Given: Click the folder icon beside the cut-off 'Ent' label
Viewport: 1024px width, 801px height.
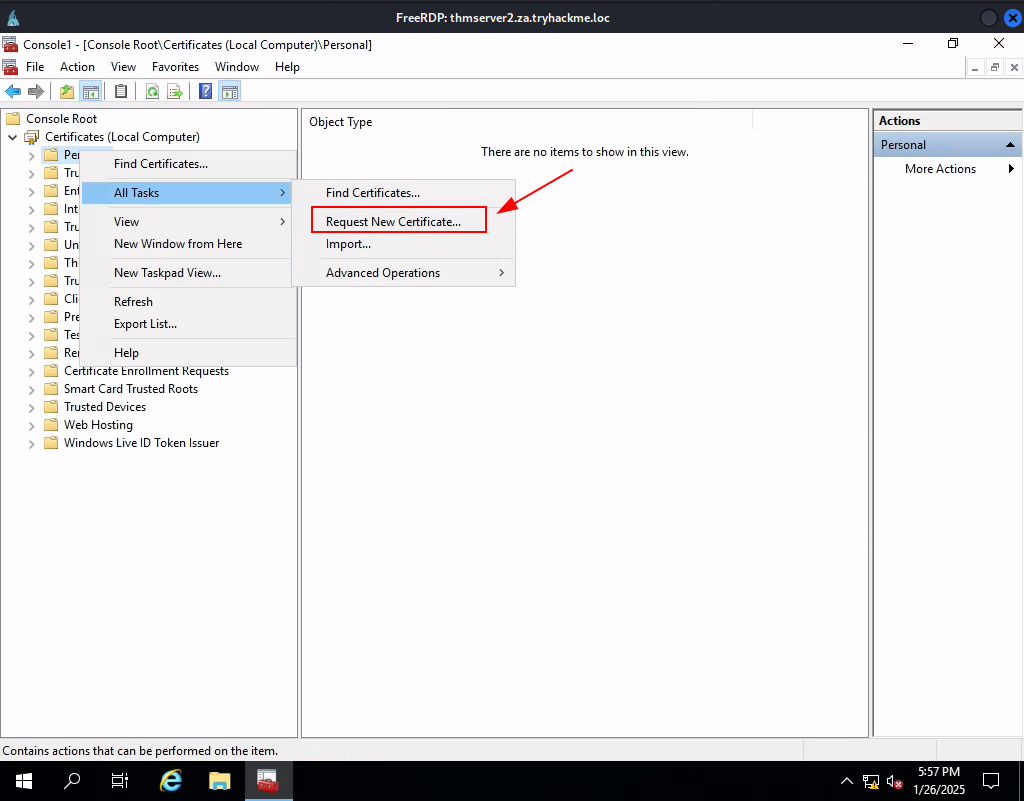Looking at the screenshot, I should [51, 191].
